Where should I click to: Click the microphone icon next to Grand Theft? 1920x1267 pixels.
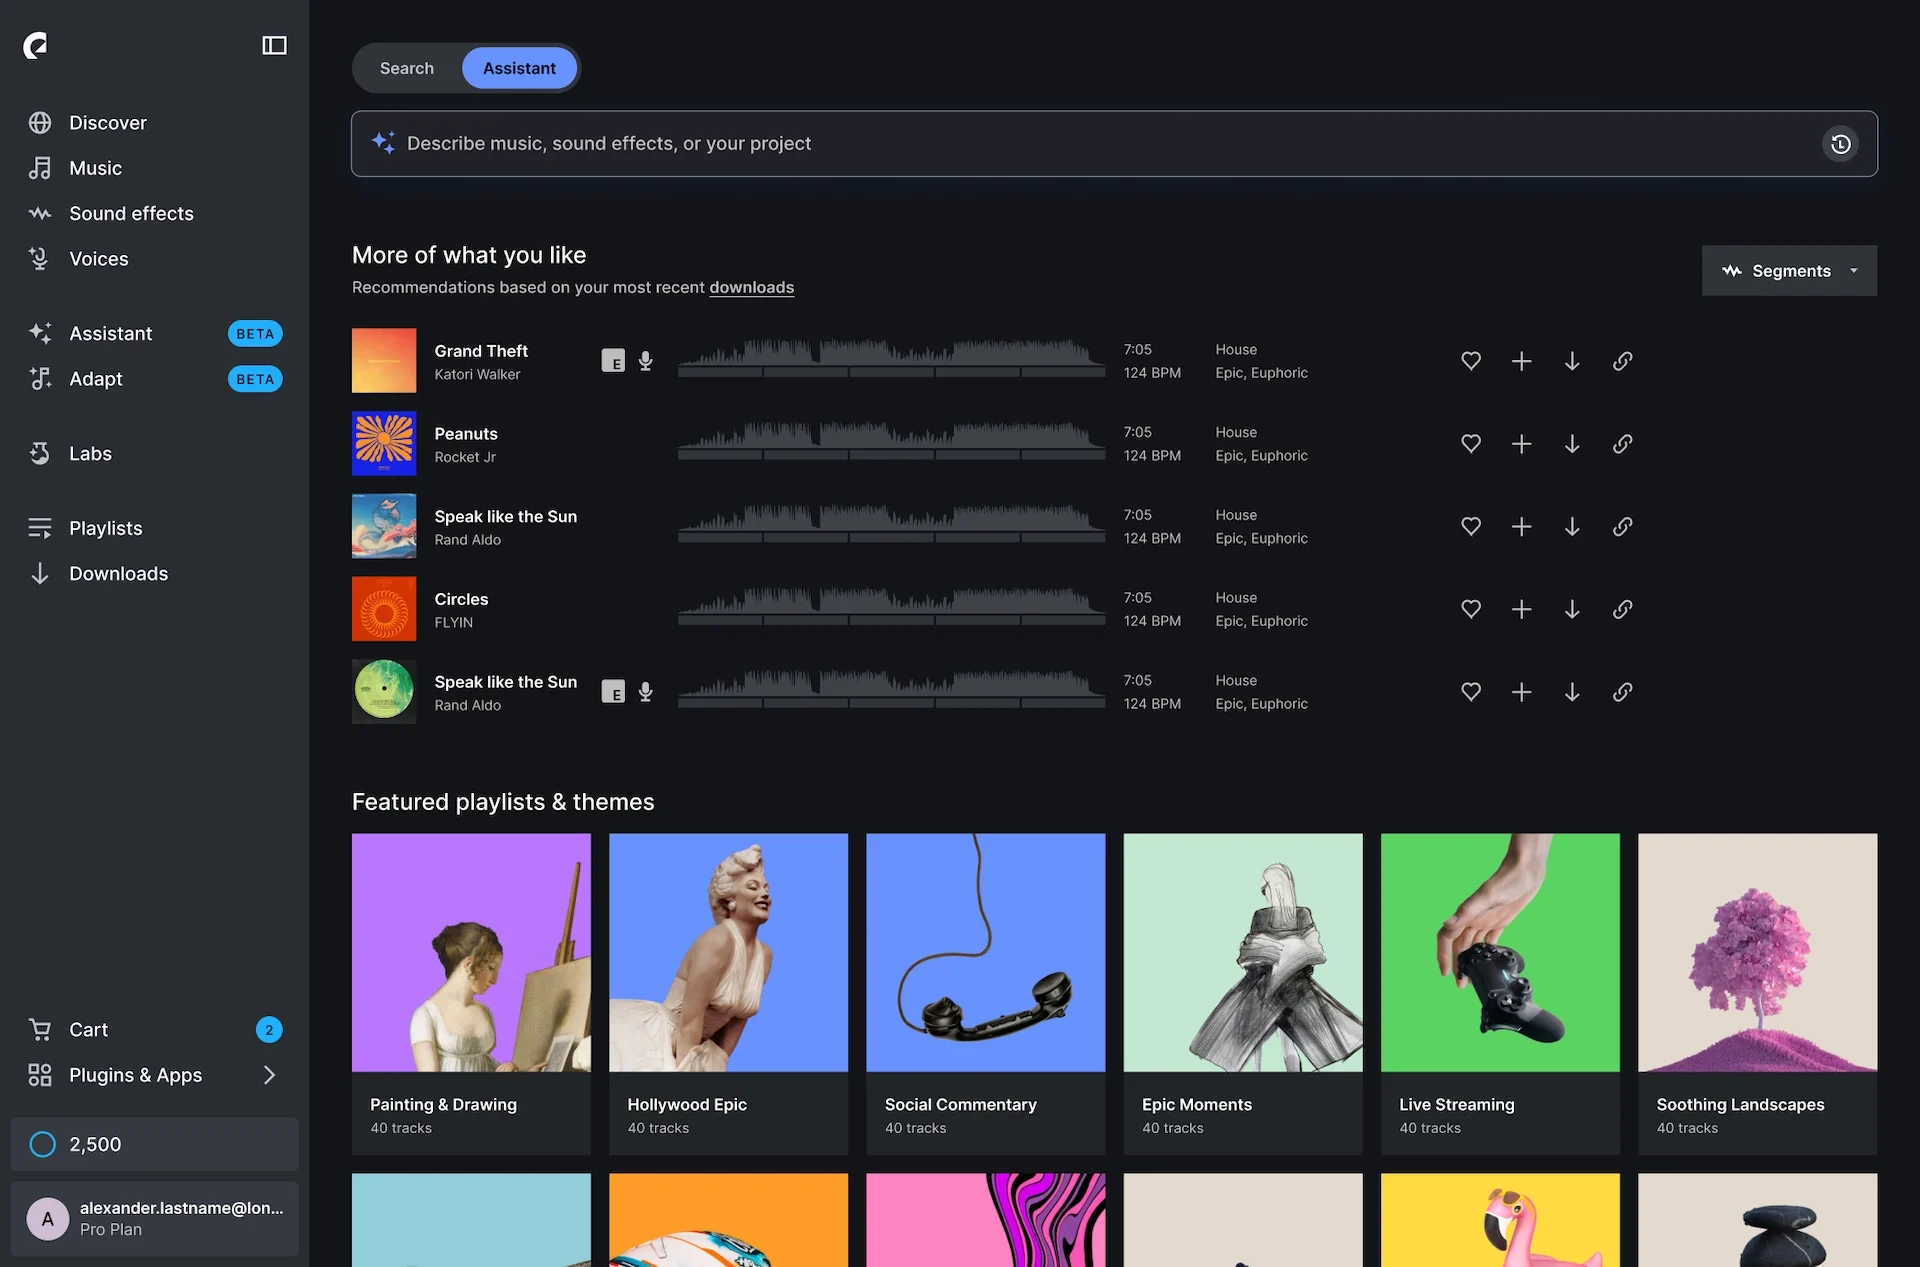[x=645, y=360]
